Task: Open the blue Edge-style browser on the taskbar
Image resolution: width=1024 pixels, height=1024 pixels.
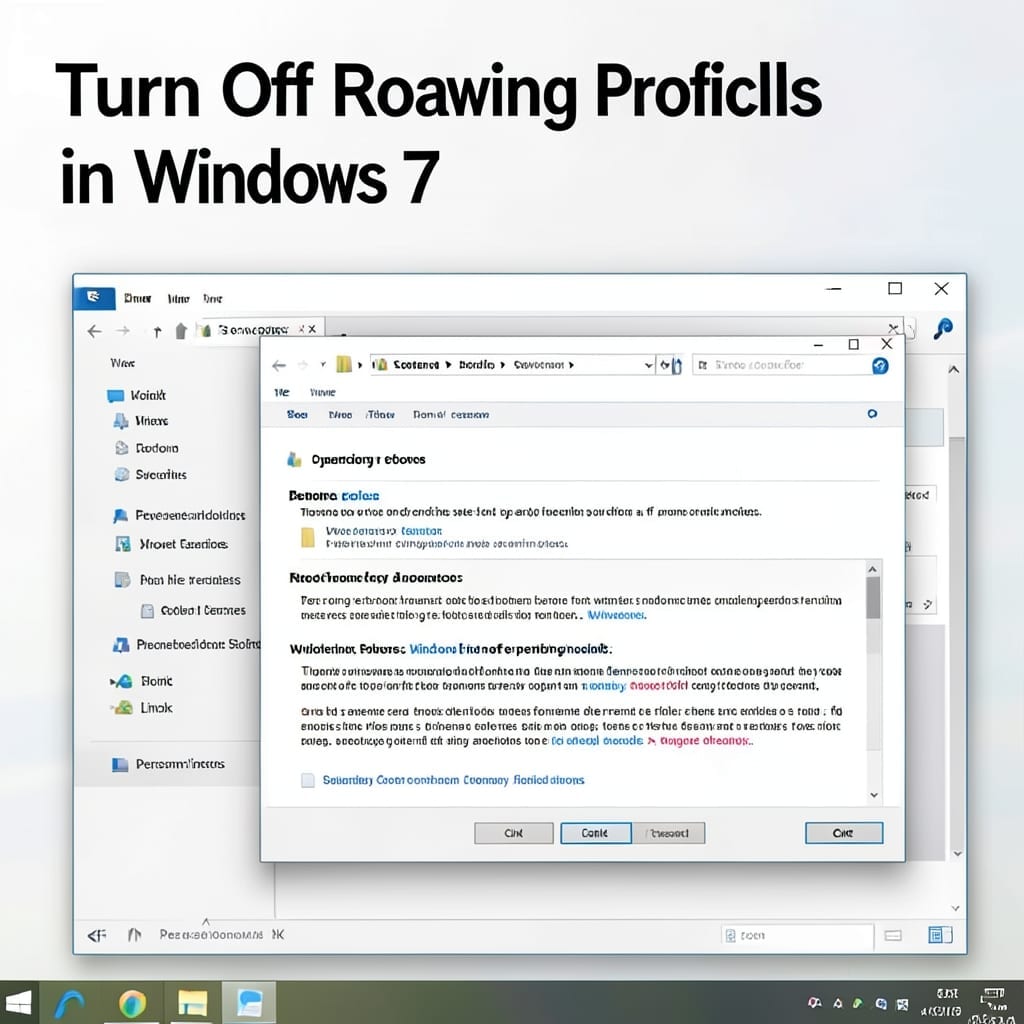Action: (69, 1004)
